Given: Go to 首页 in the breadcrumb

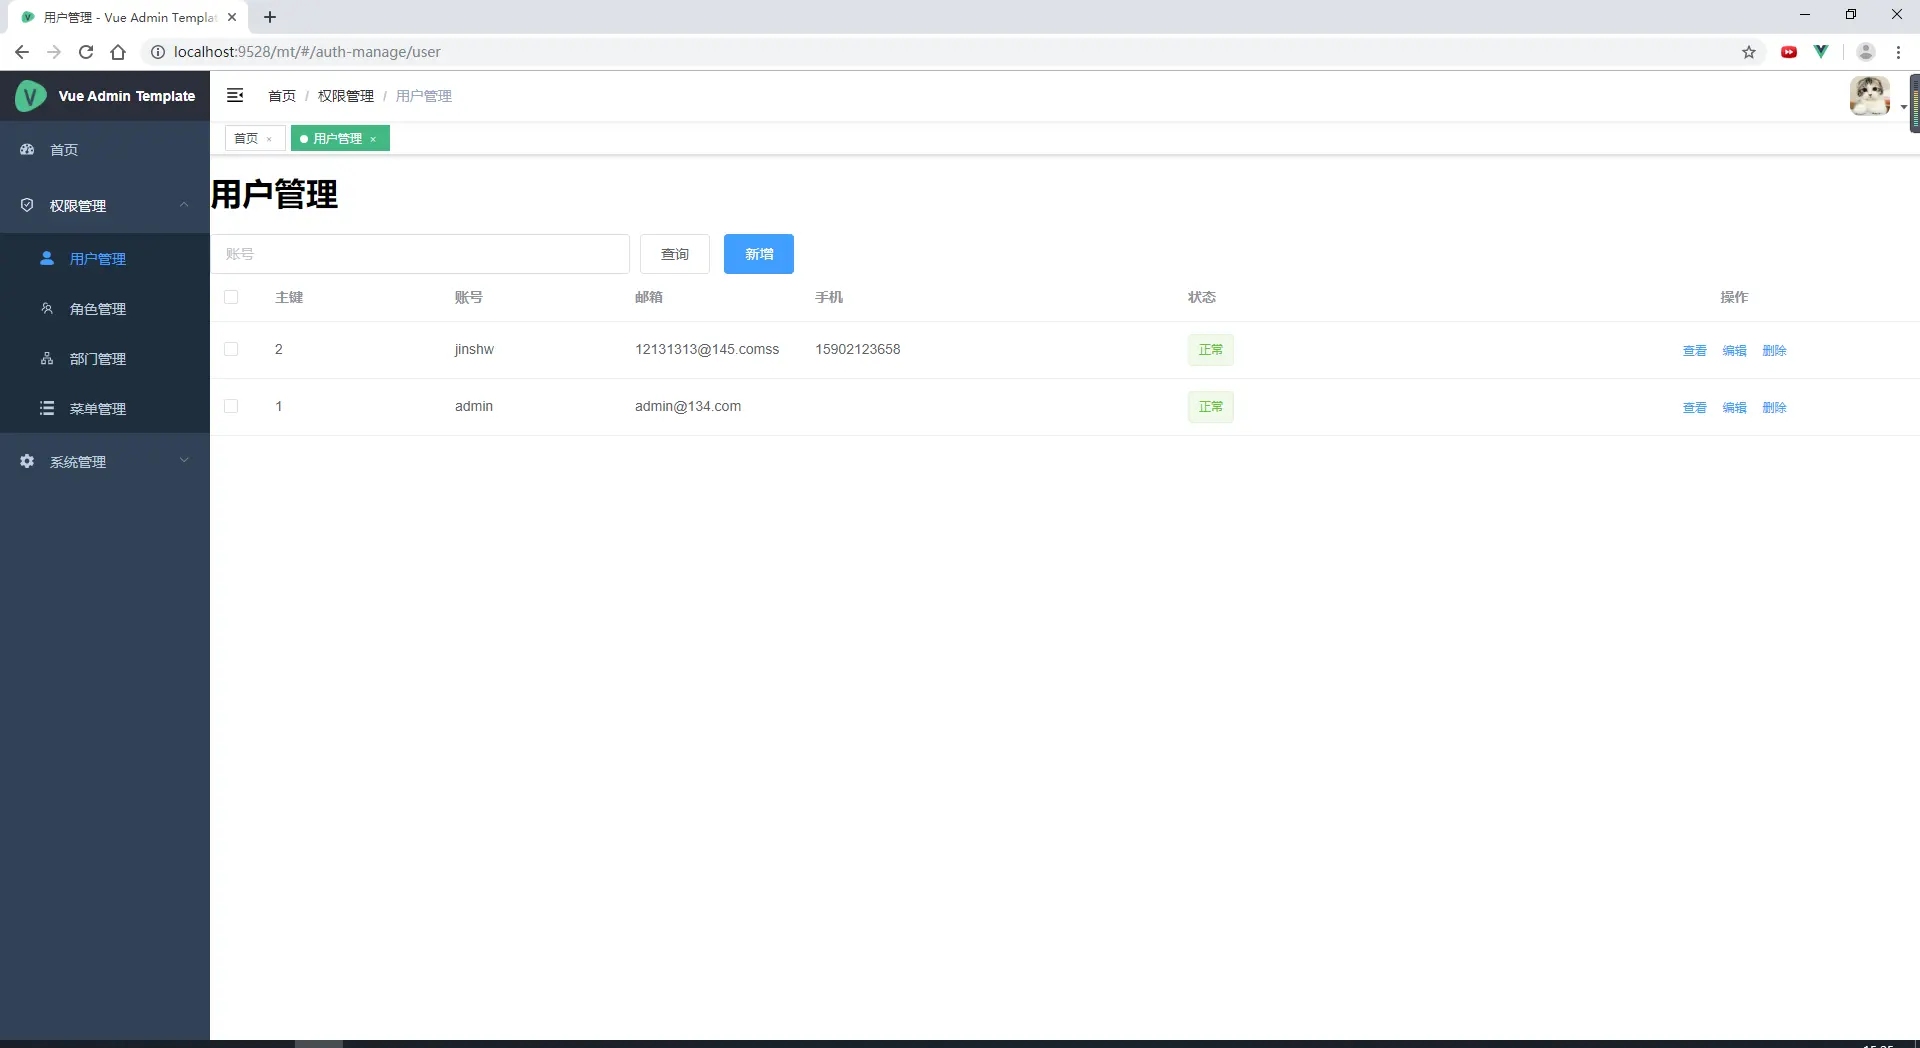Looking at the screenshot, I should click(x=282, y=96).
